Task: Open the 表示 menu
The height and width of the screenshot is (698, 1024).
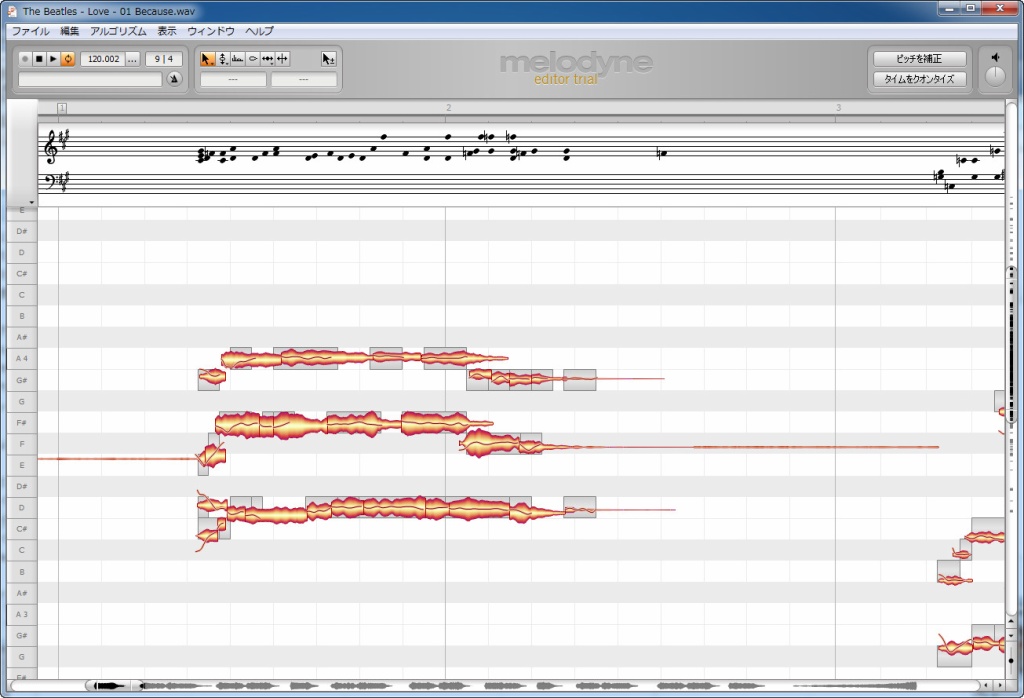Action: click(167, 31)
